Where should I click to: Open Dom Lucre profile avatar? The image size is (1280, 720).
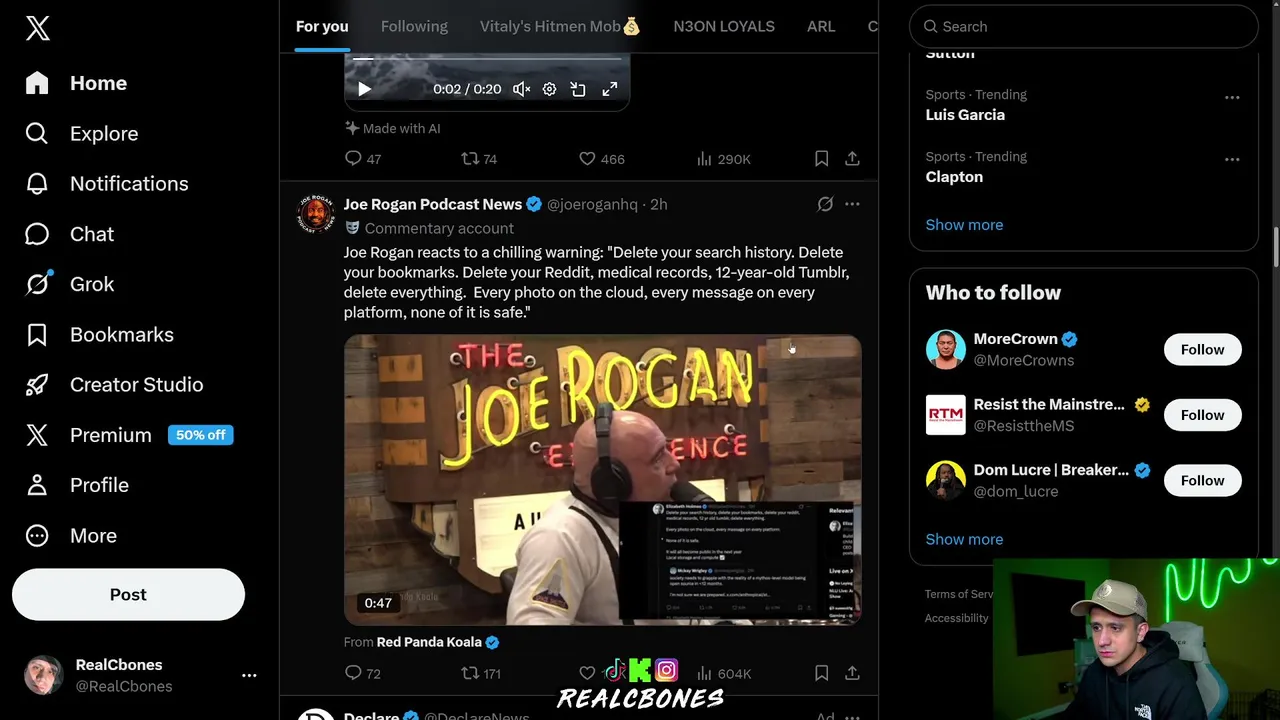click(945, 480)
